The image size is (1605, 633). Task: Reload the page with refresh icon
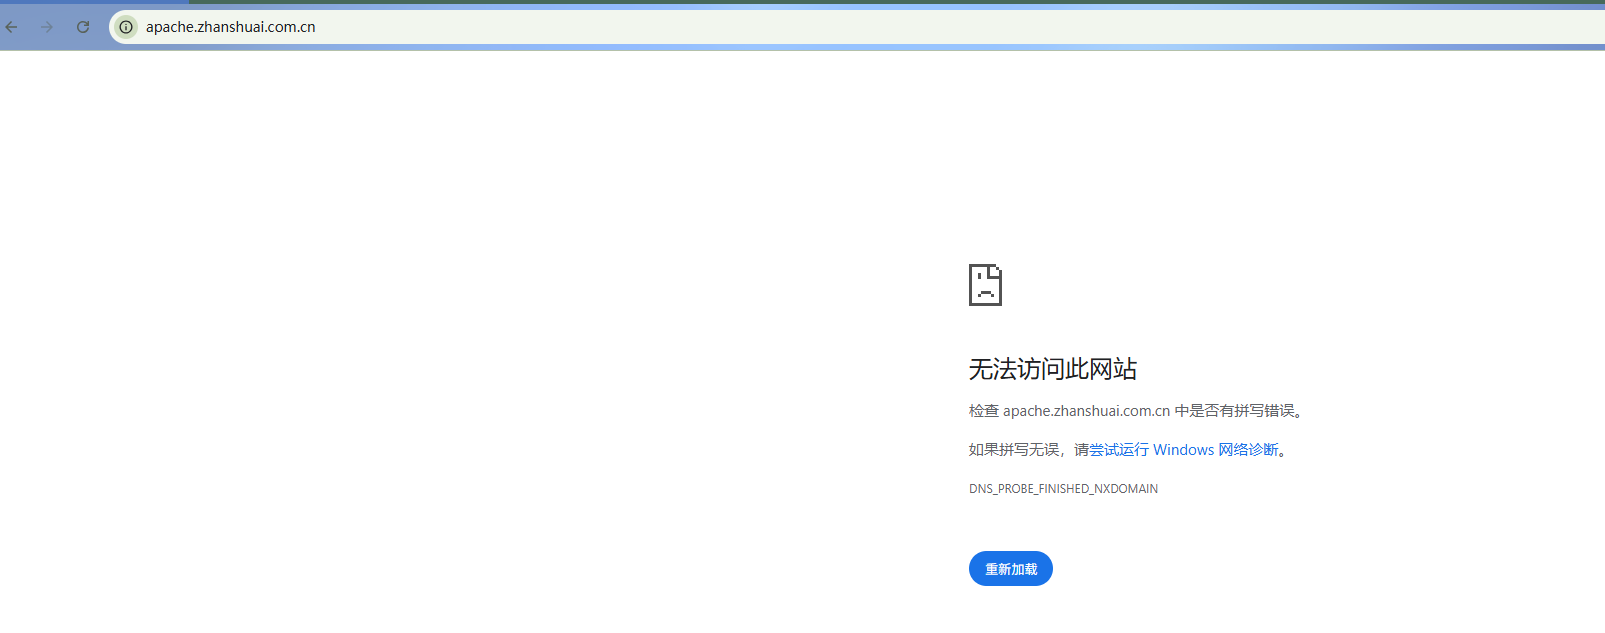pyautogui.click(x=83, y=27)
